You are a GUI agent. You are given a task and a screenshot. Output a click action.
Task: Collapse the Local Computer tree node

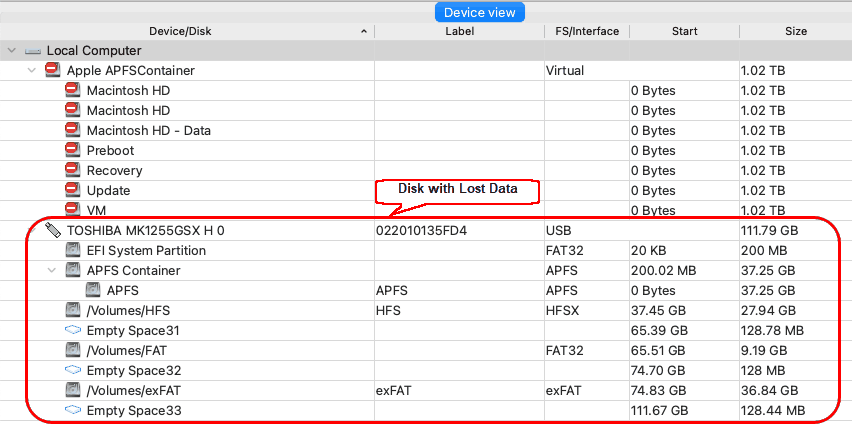click(11, 51)
